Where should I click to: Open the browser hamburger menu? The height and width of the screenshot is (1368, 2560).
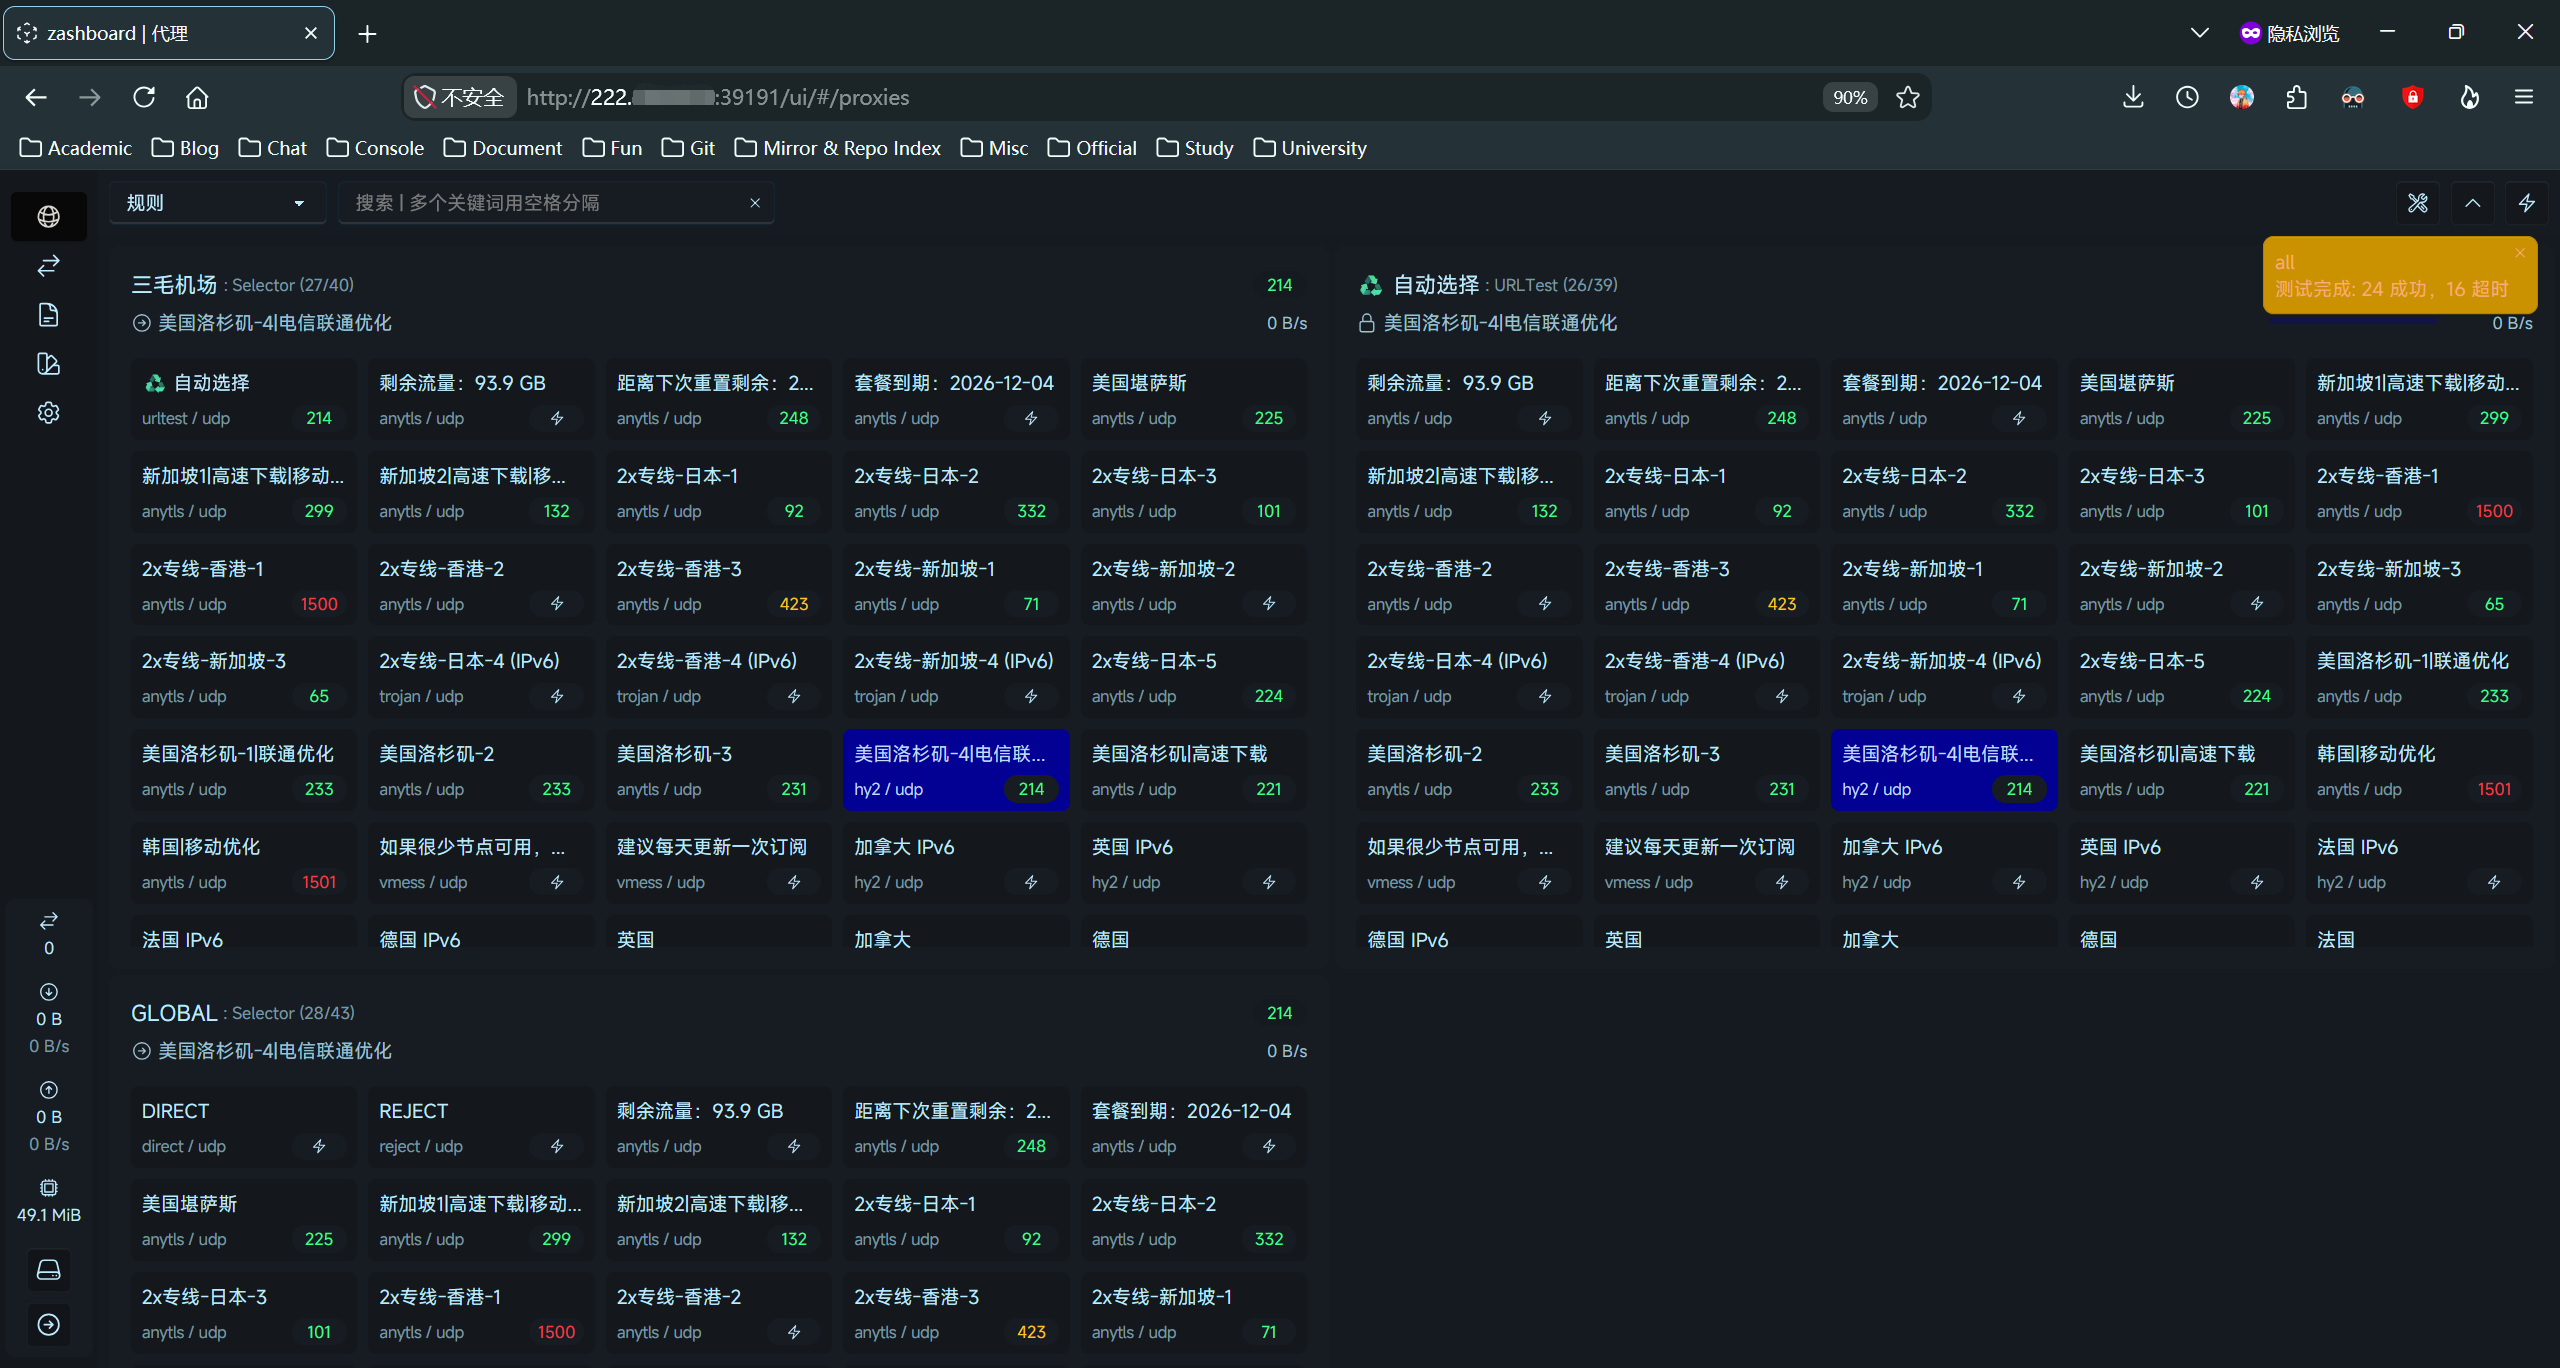point(2524,97)
